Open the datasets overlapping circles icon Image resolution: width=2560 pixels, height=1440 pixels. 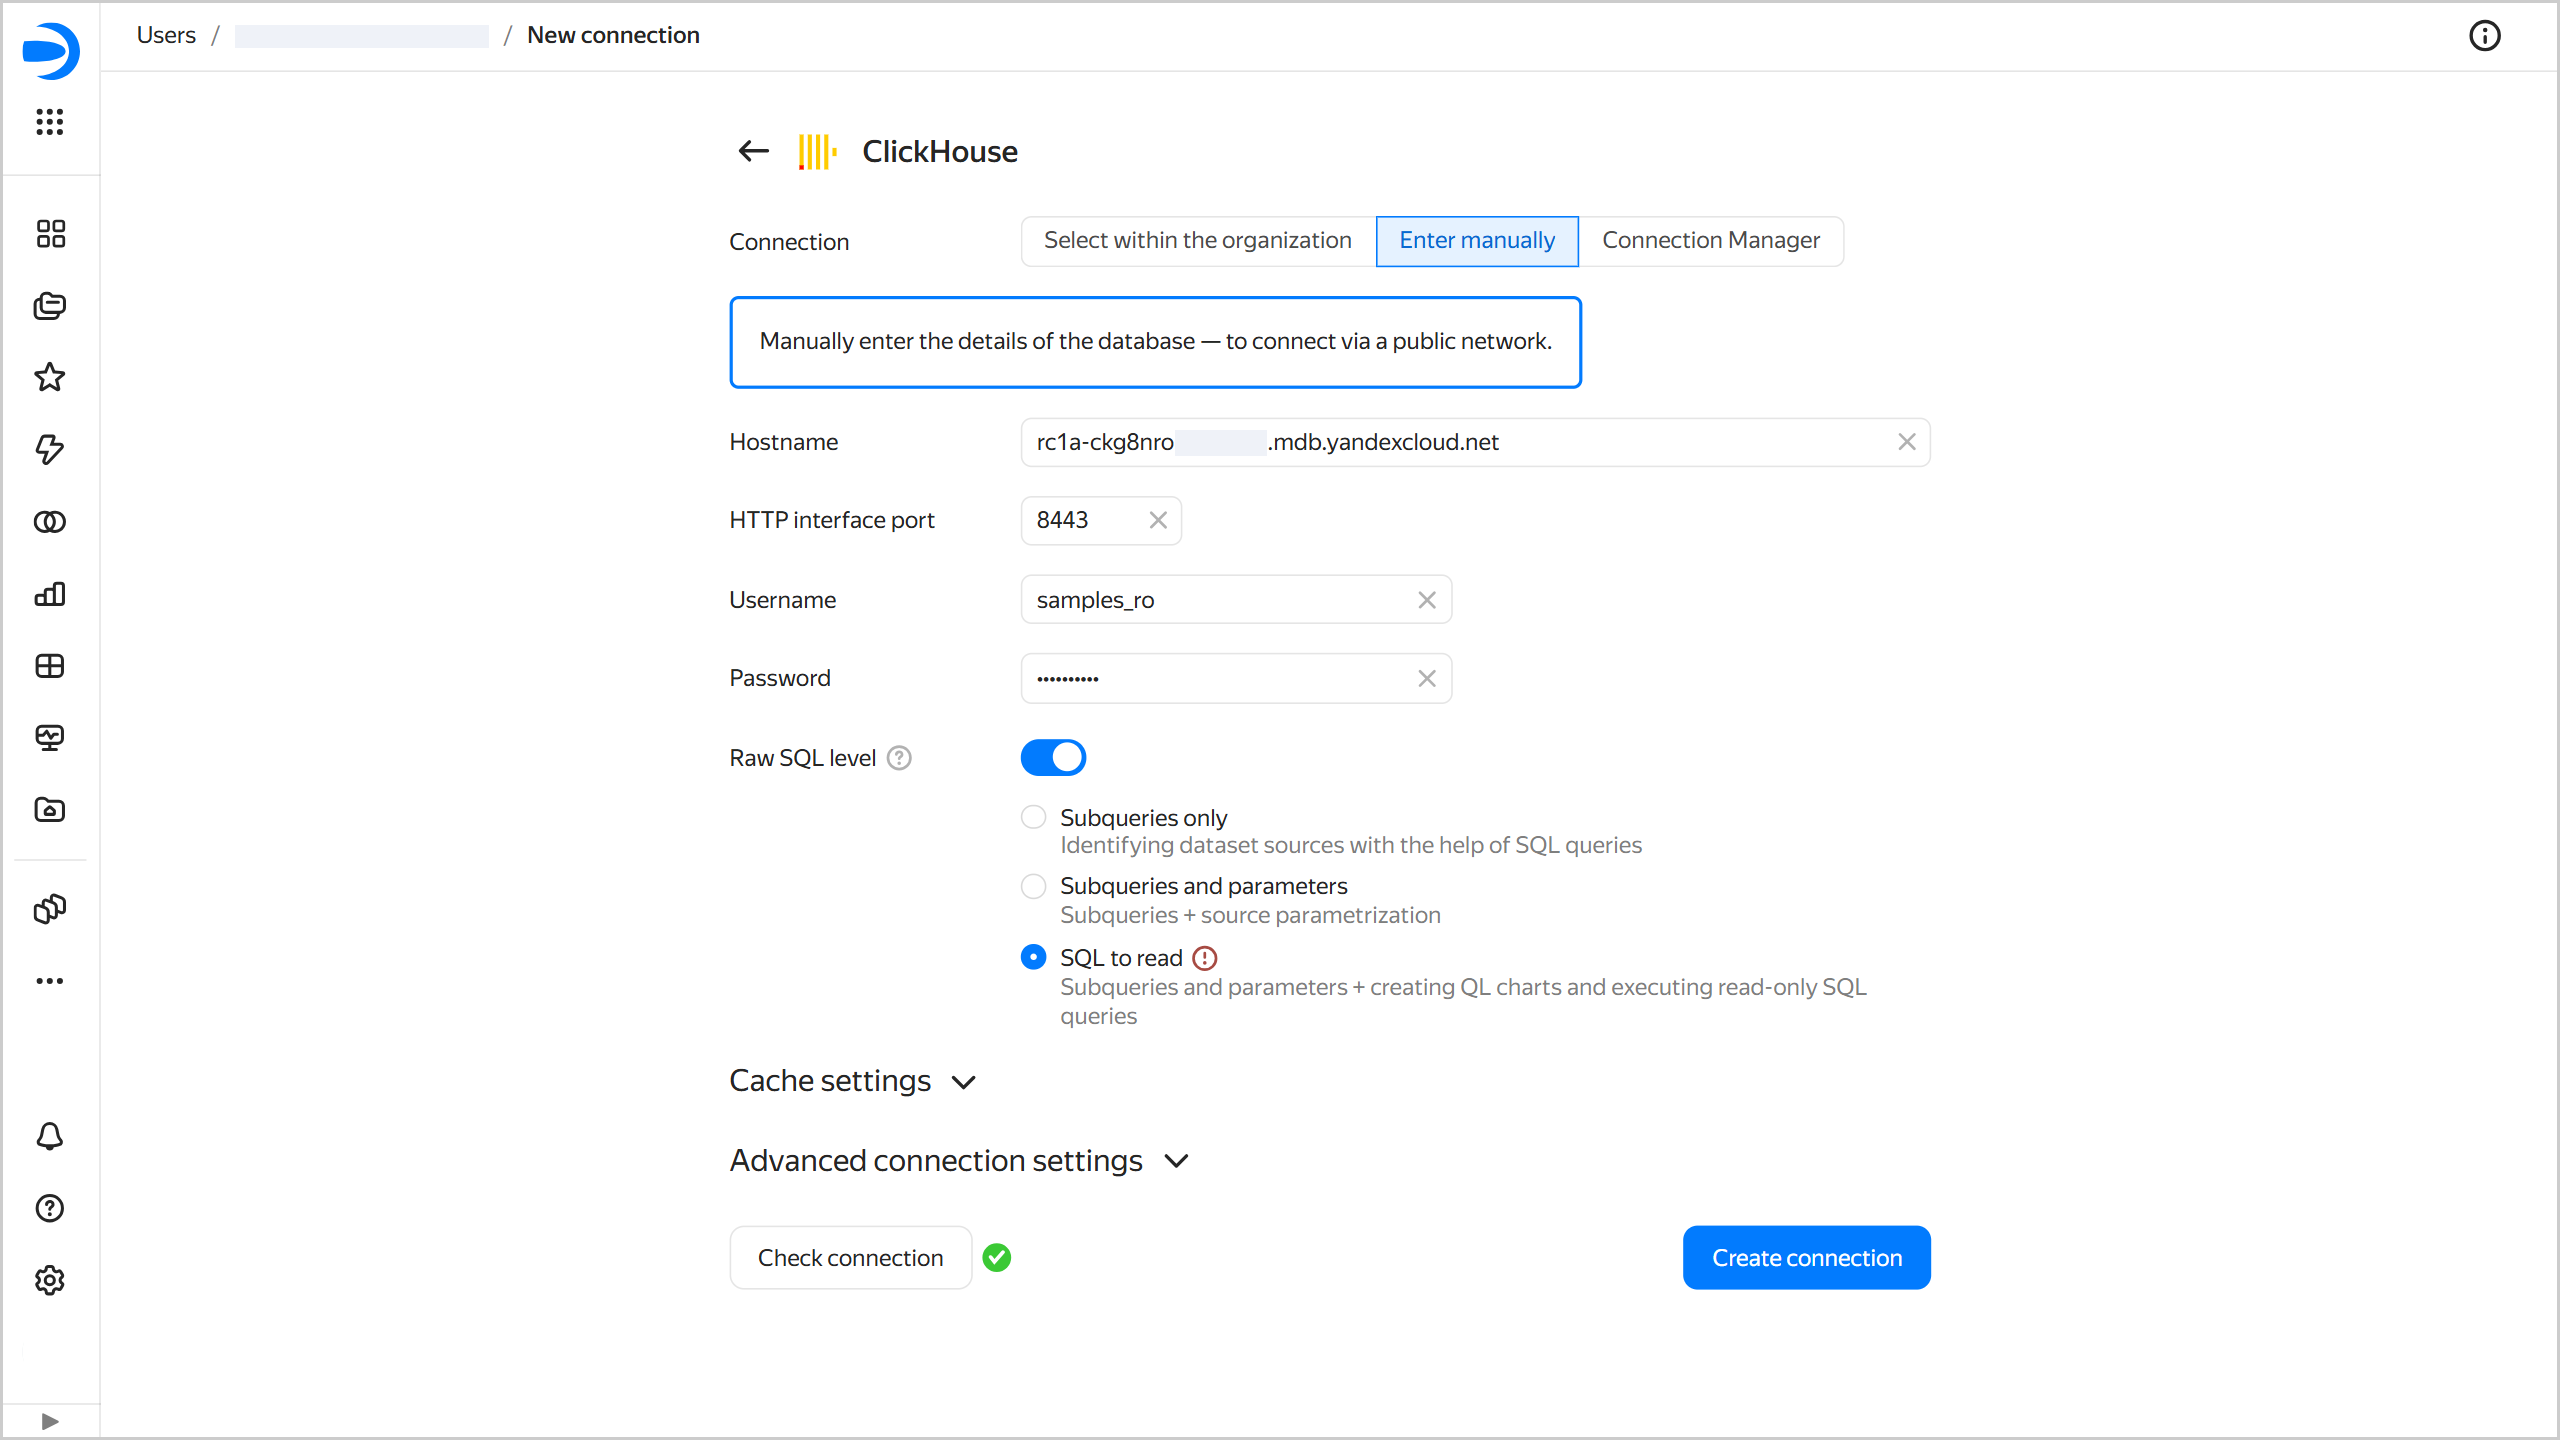[x=50, y=522]
